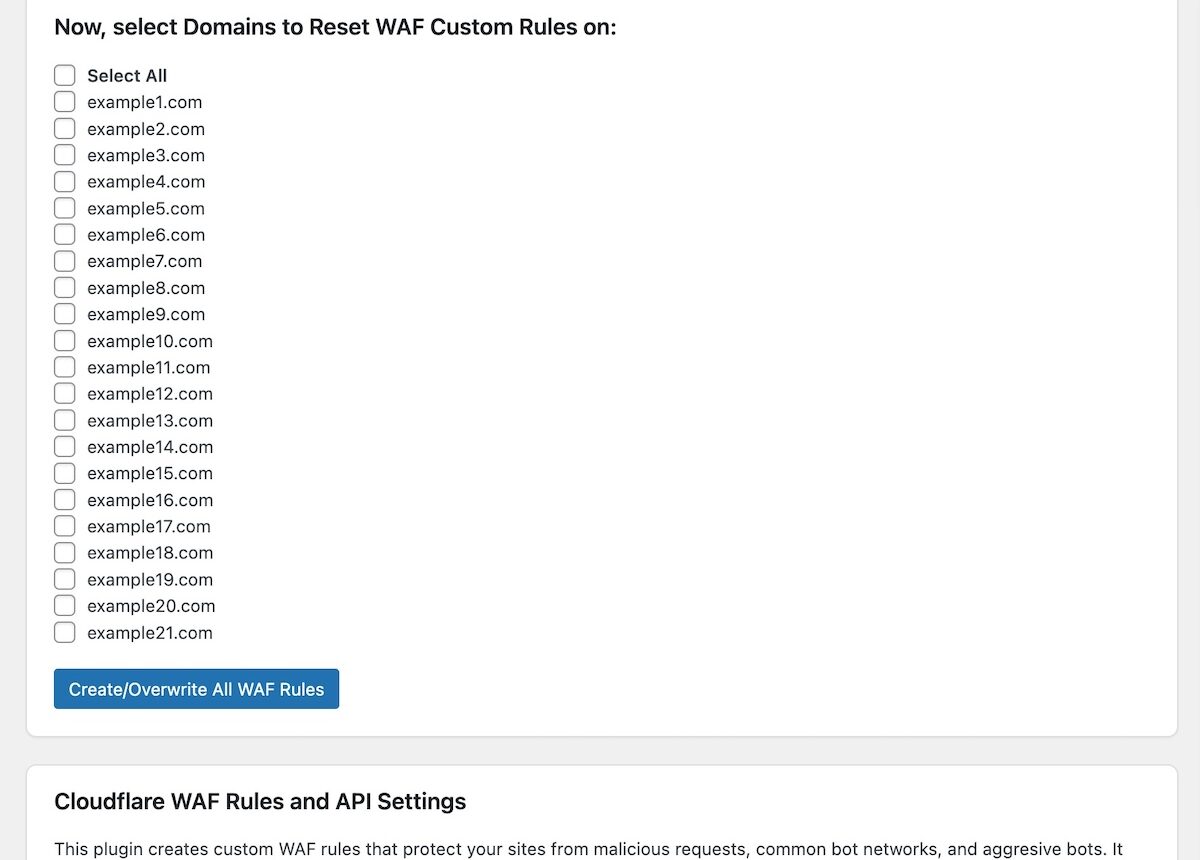
Task: Enable example20.com for WAF rules
Action: pyautogui.click(x=64, y=605)
